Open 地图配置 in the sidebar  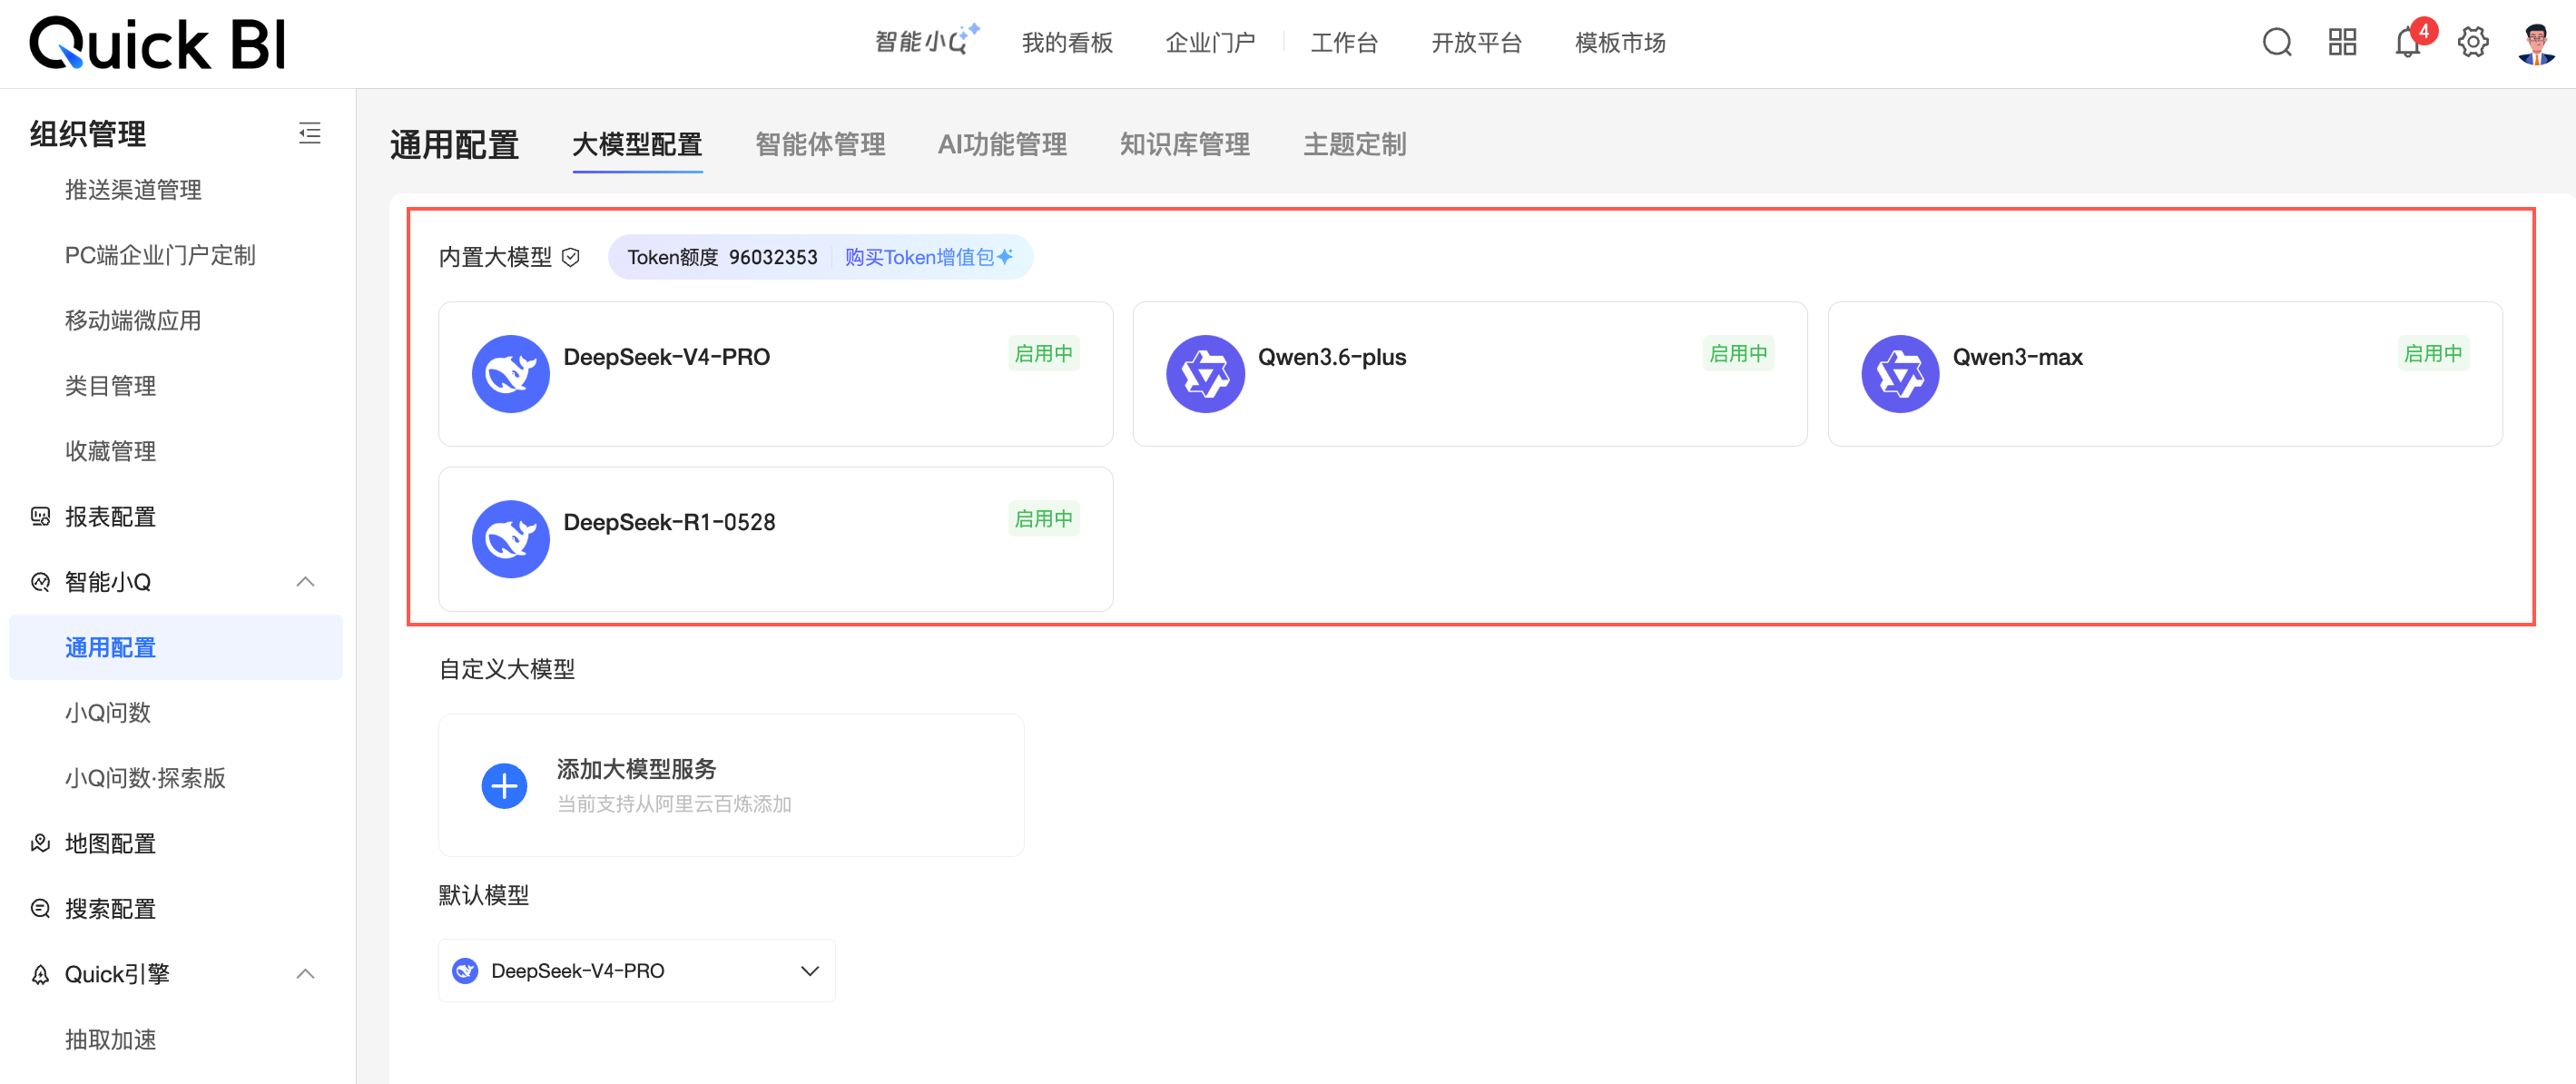(x=110, y=843)
